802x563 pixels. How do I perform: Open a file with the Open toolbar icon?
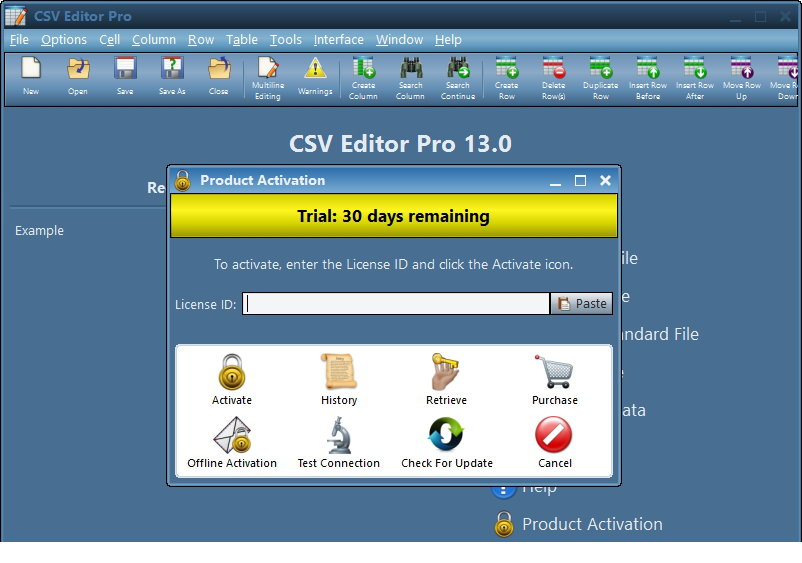coord(78,76)
